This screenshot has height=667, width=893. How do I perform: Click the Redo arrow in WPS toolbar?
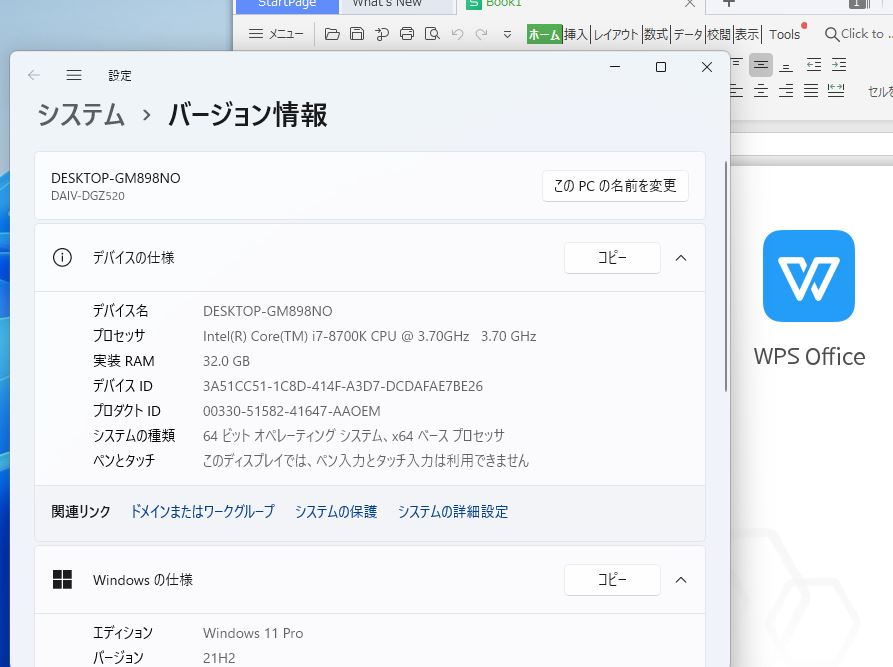click(482, 34)
